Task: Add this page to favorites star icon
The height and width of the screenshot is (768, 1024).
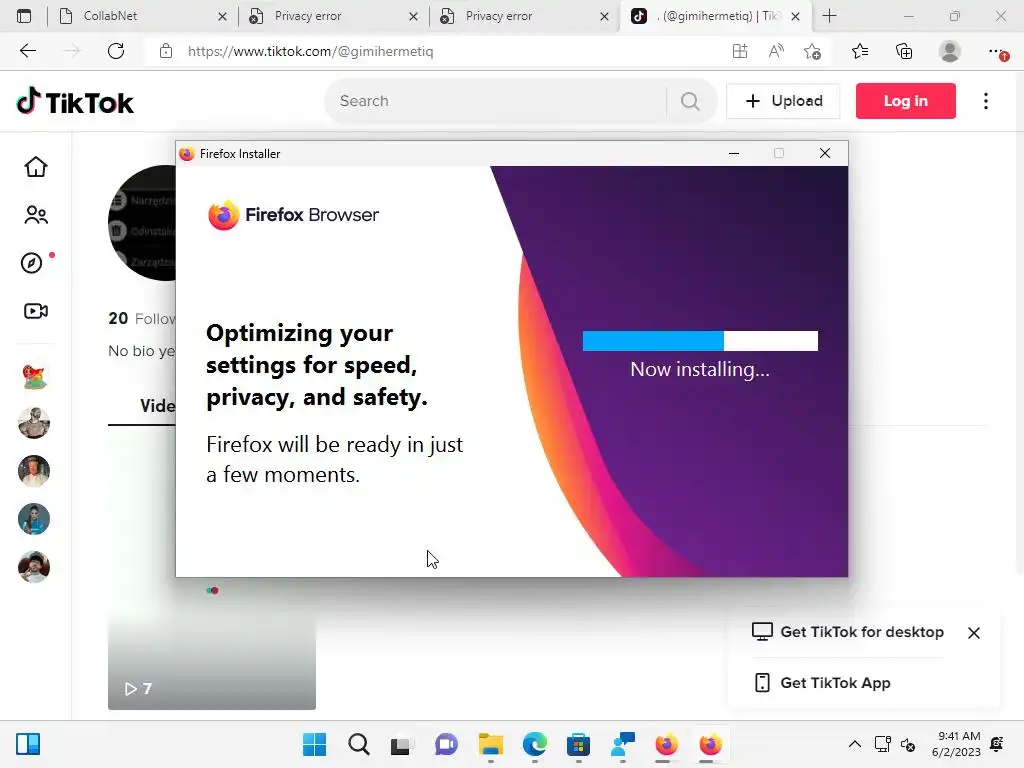Action: (812, 51)
